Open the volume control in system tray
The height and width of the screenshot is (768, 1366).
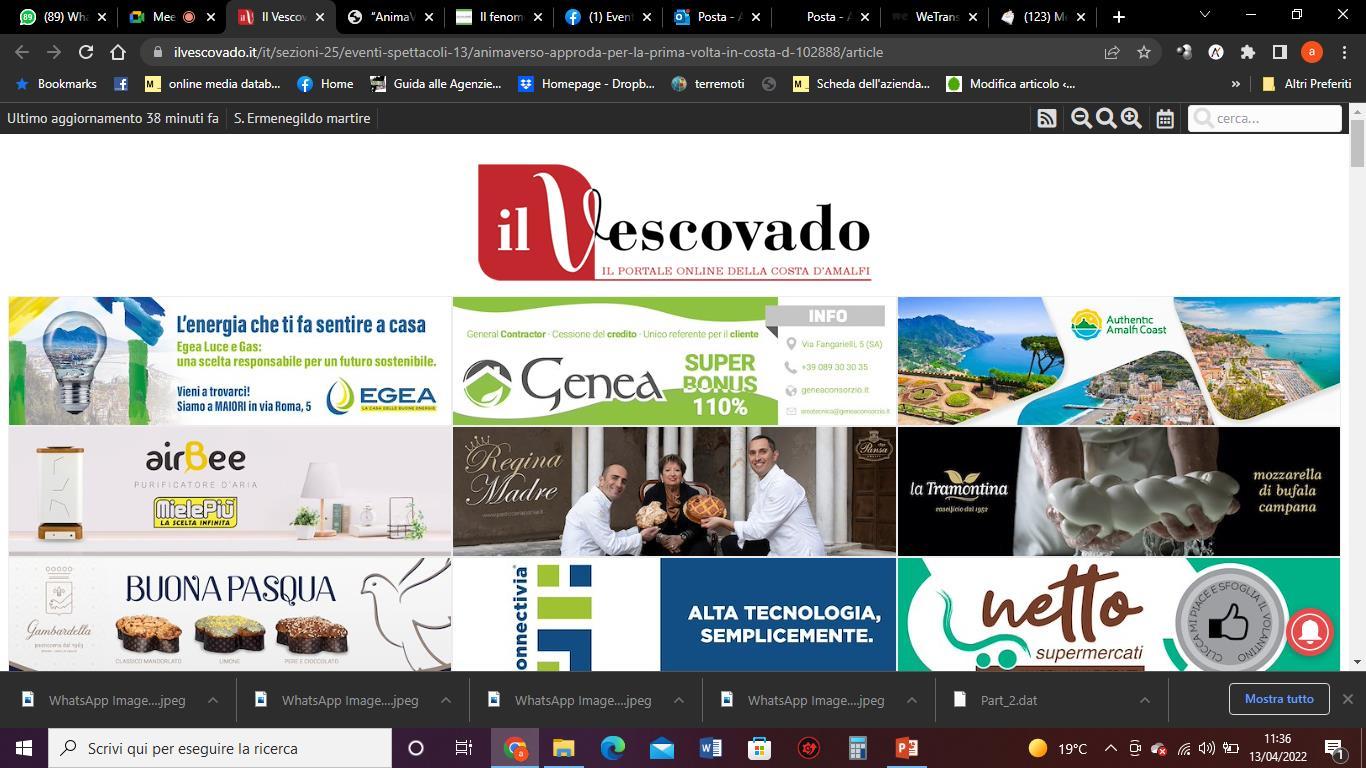pyautogui.click(x=1207, y=748)
